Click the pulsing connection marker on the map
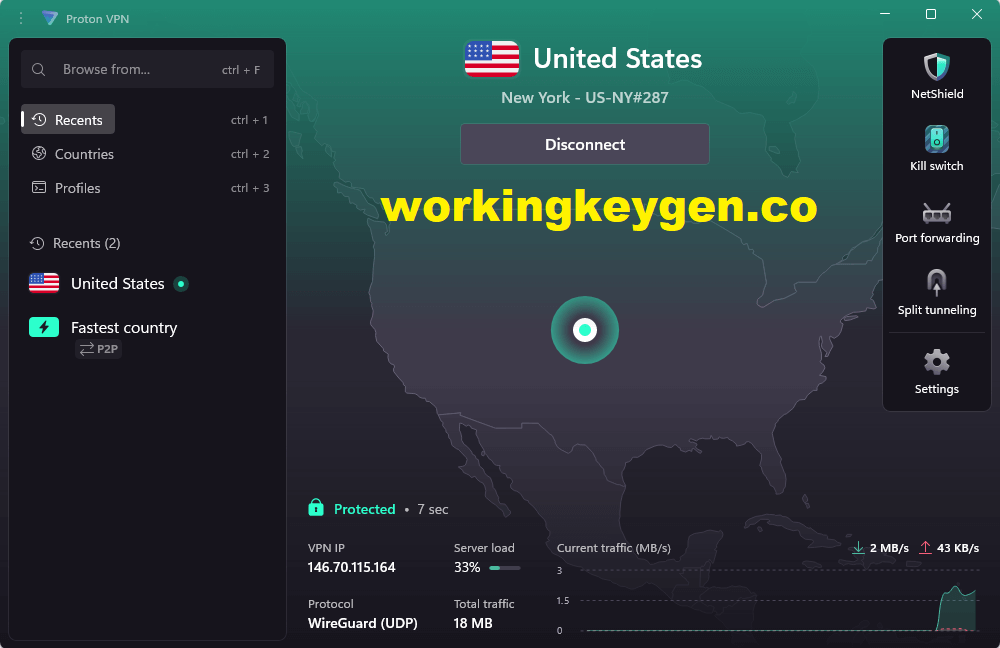1000x648 pixels. coord(584,330)
